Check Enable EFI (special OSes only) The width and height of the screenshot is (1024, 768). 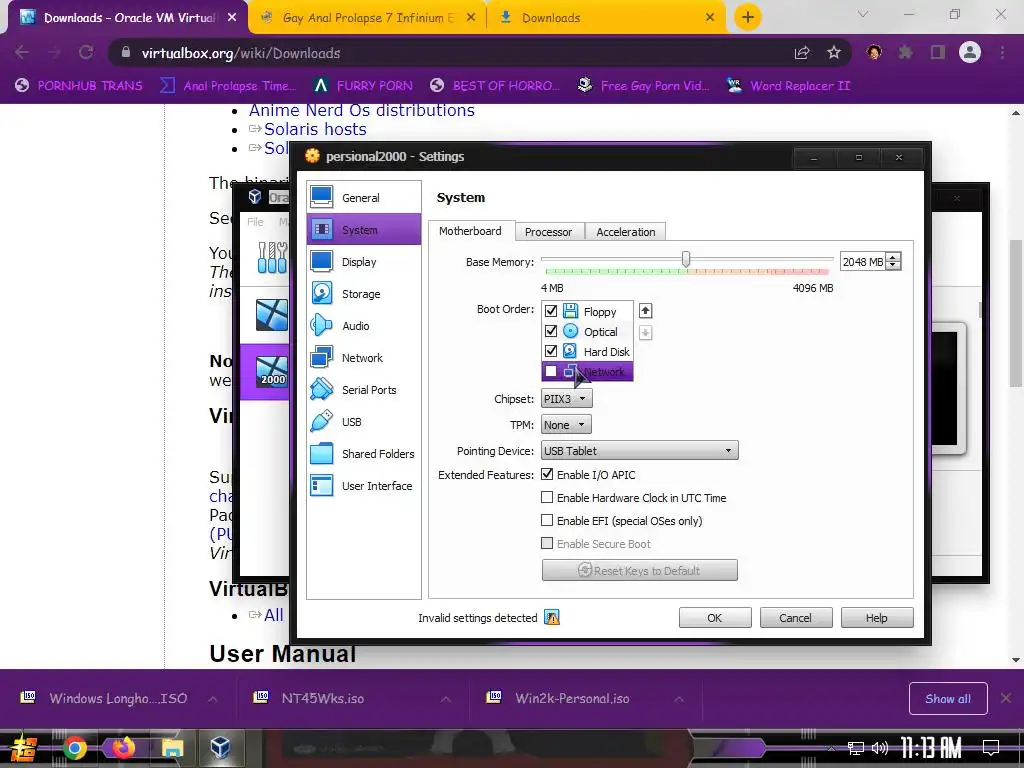(547, 520)
